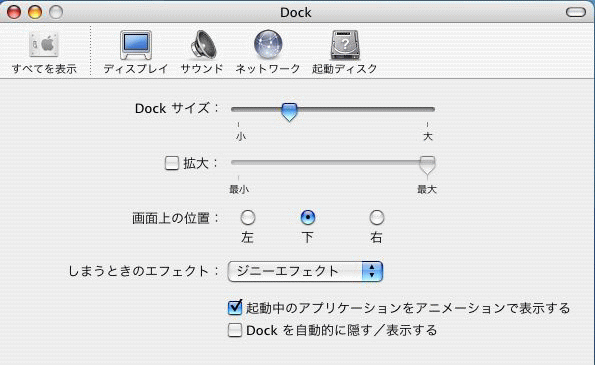Select the 右 (right) position radio button

click(x=376, y=217)
